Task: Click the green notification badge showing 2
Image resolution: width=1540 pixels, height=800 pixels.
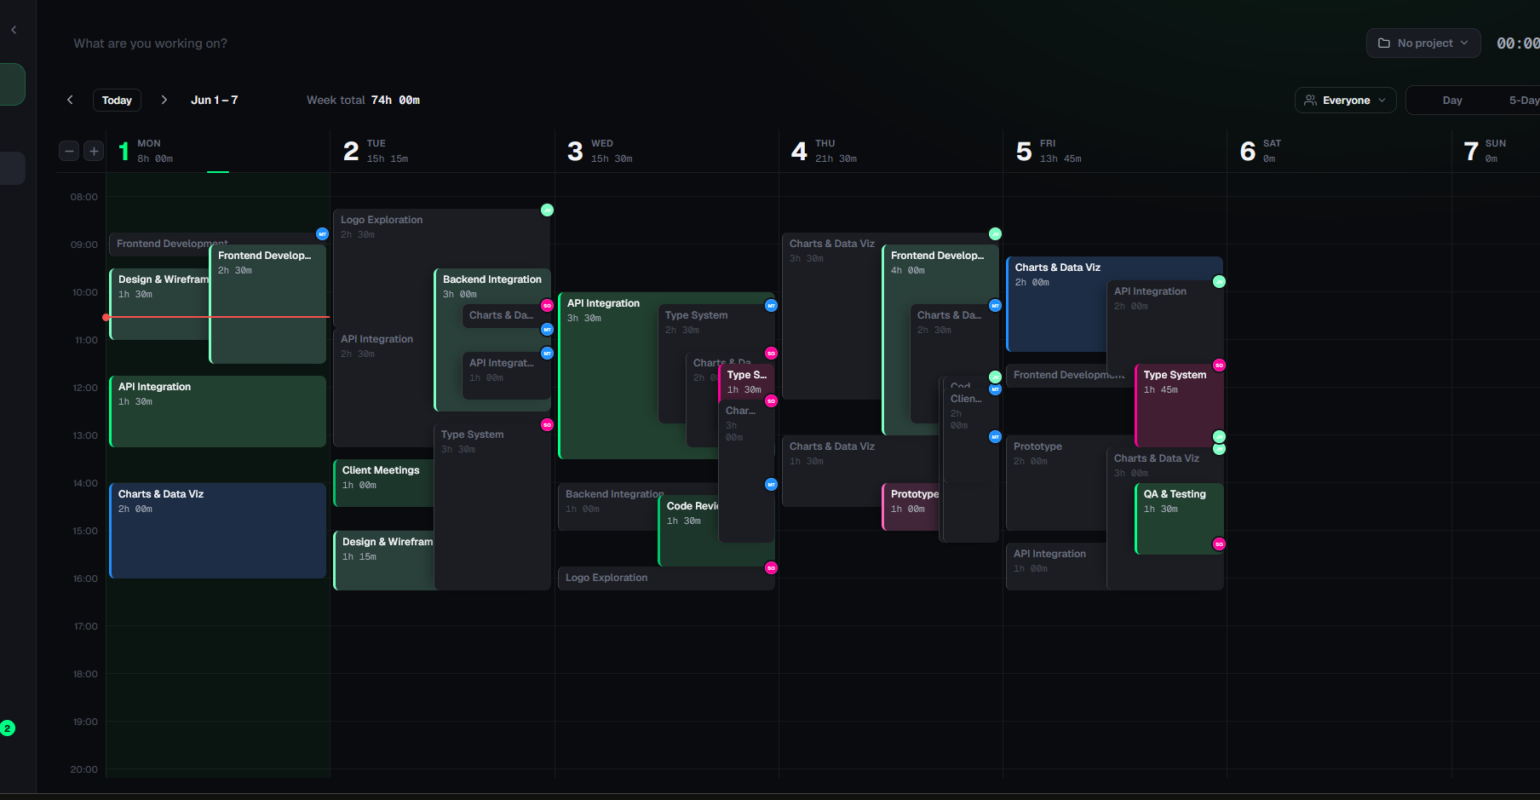Action: 8,728
